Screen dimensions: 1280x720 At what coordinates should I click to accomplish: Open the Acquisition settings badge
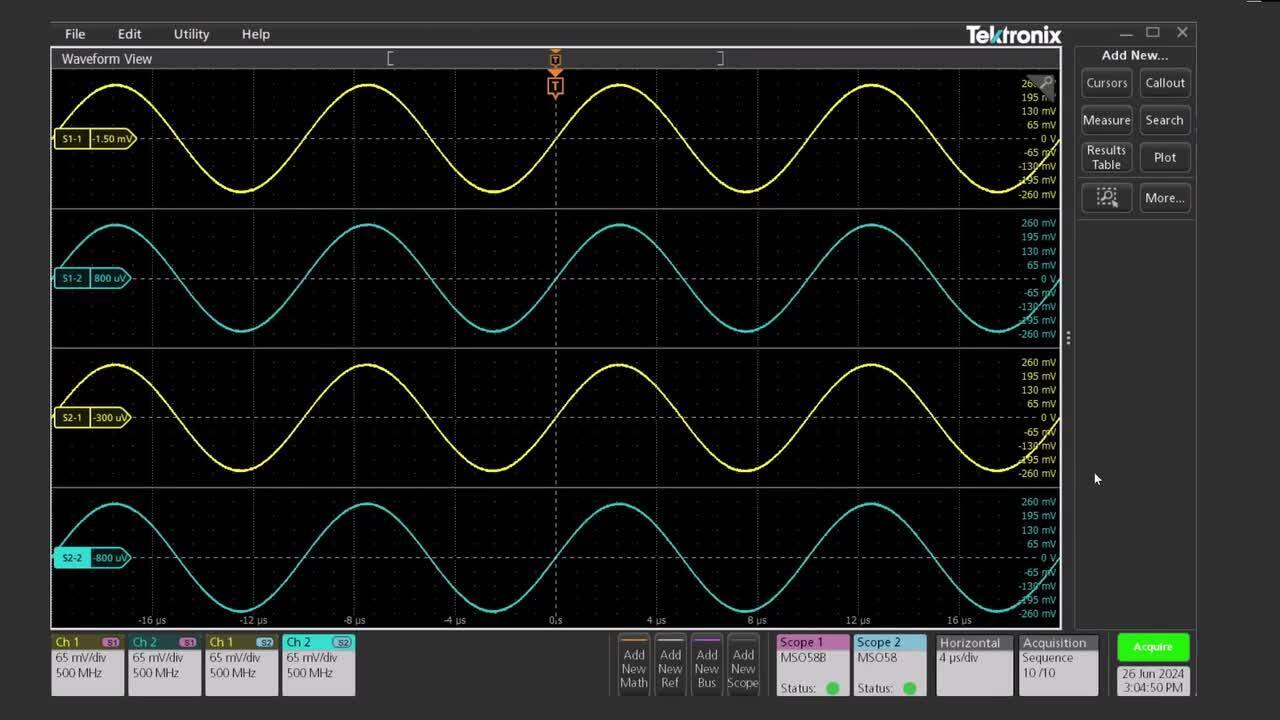(x=1058, y=665)
